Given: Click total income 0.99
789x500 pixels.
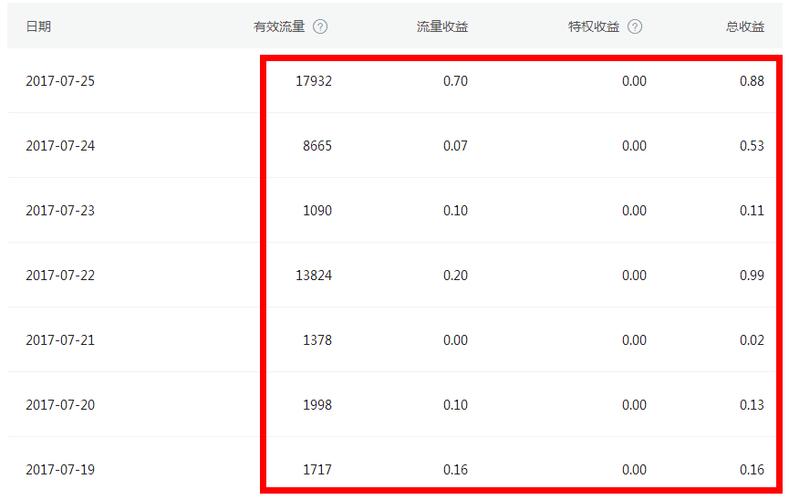Looking at the screenshot, I should 752,275.
